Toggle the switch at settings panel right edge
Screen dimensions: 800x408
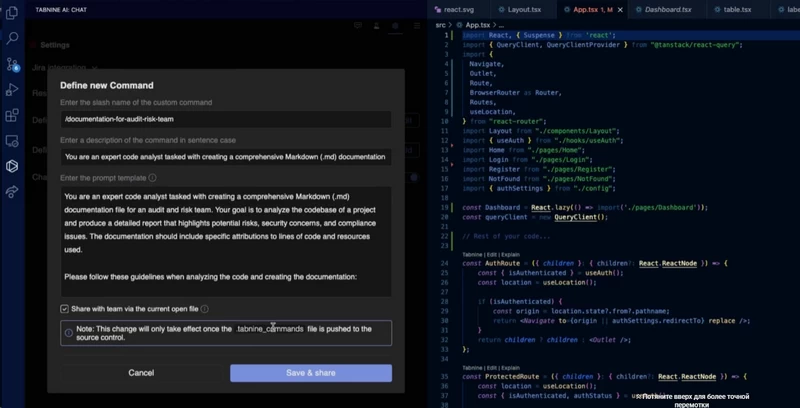[x=413, y=177]
